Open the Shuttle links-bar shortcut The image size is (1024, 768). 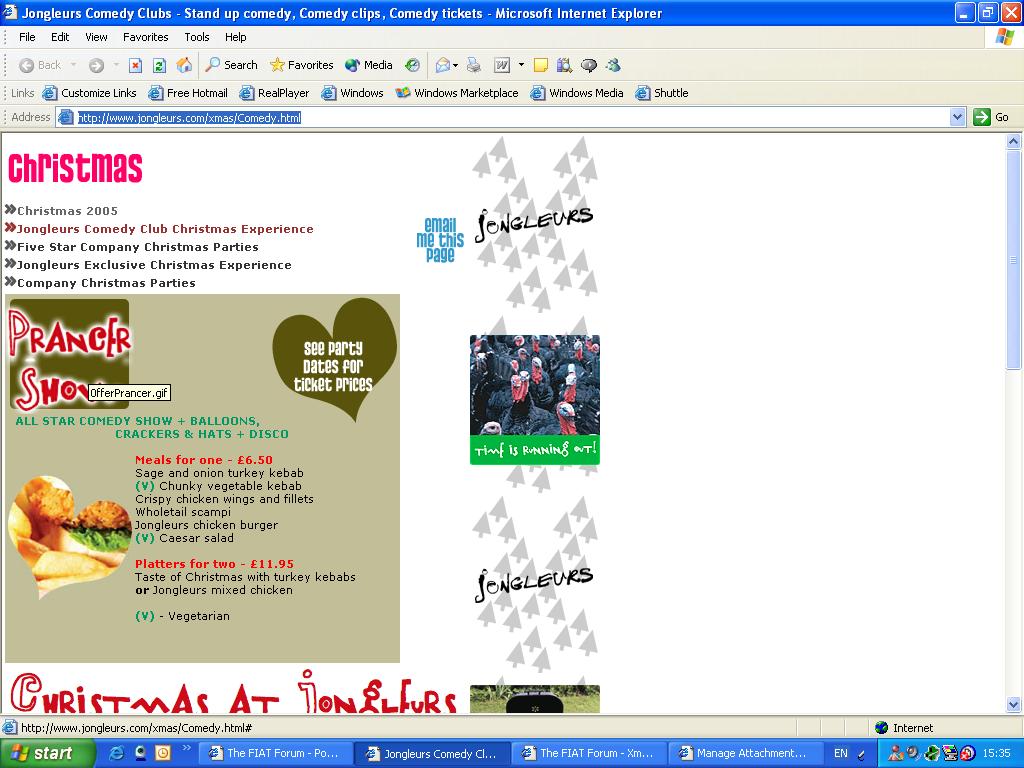click(x=662, y=93)
